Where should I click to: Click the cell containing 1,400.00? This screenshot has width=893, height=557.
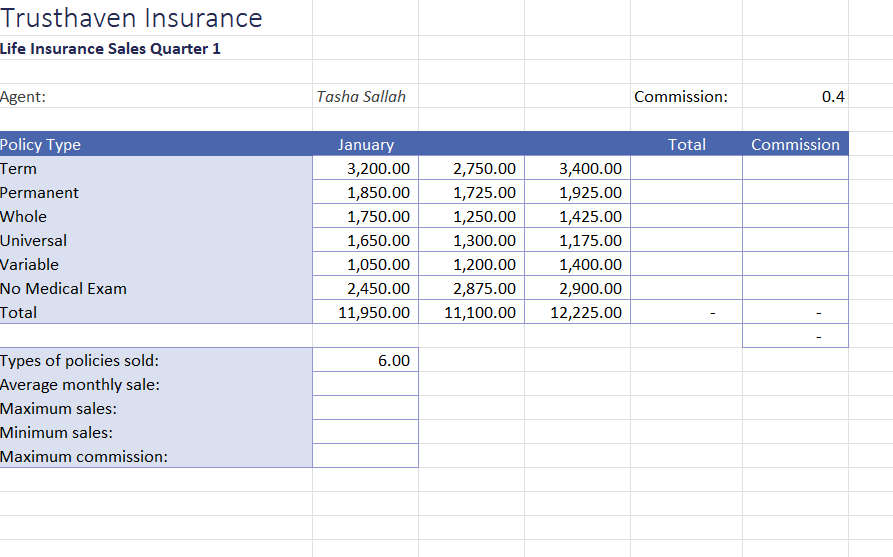[577, 264]
